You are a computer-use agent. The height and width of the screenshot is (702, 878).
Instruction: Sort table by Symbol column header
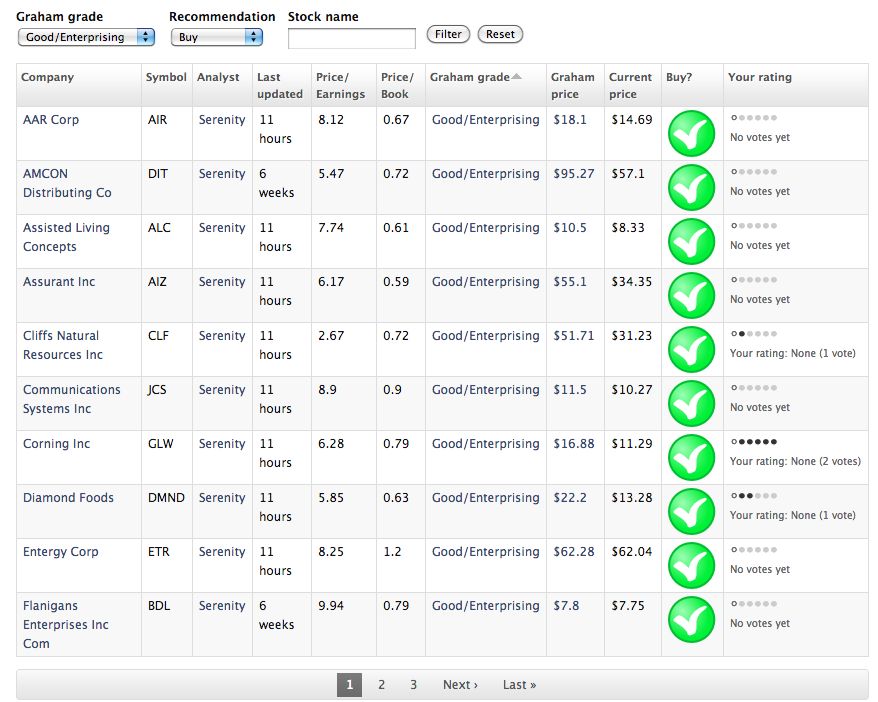[166, 77]
